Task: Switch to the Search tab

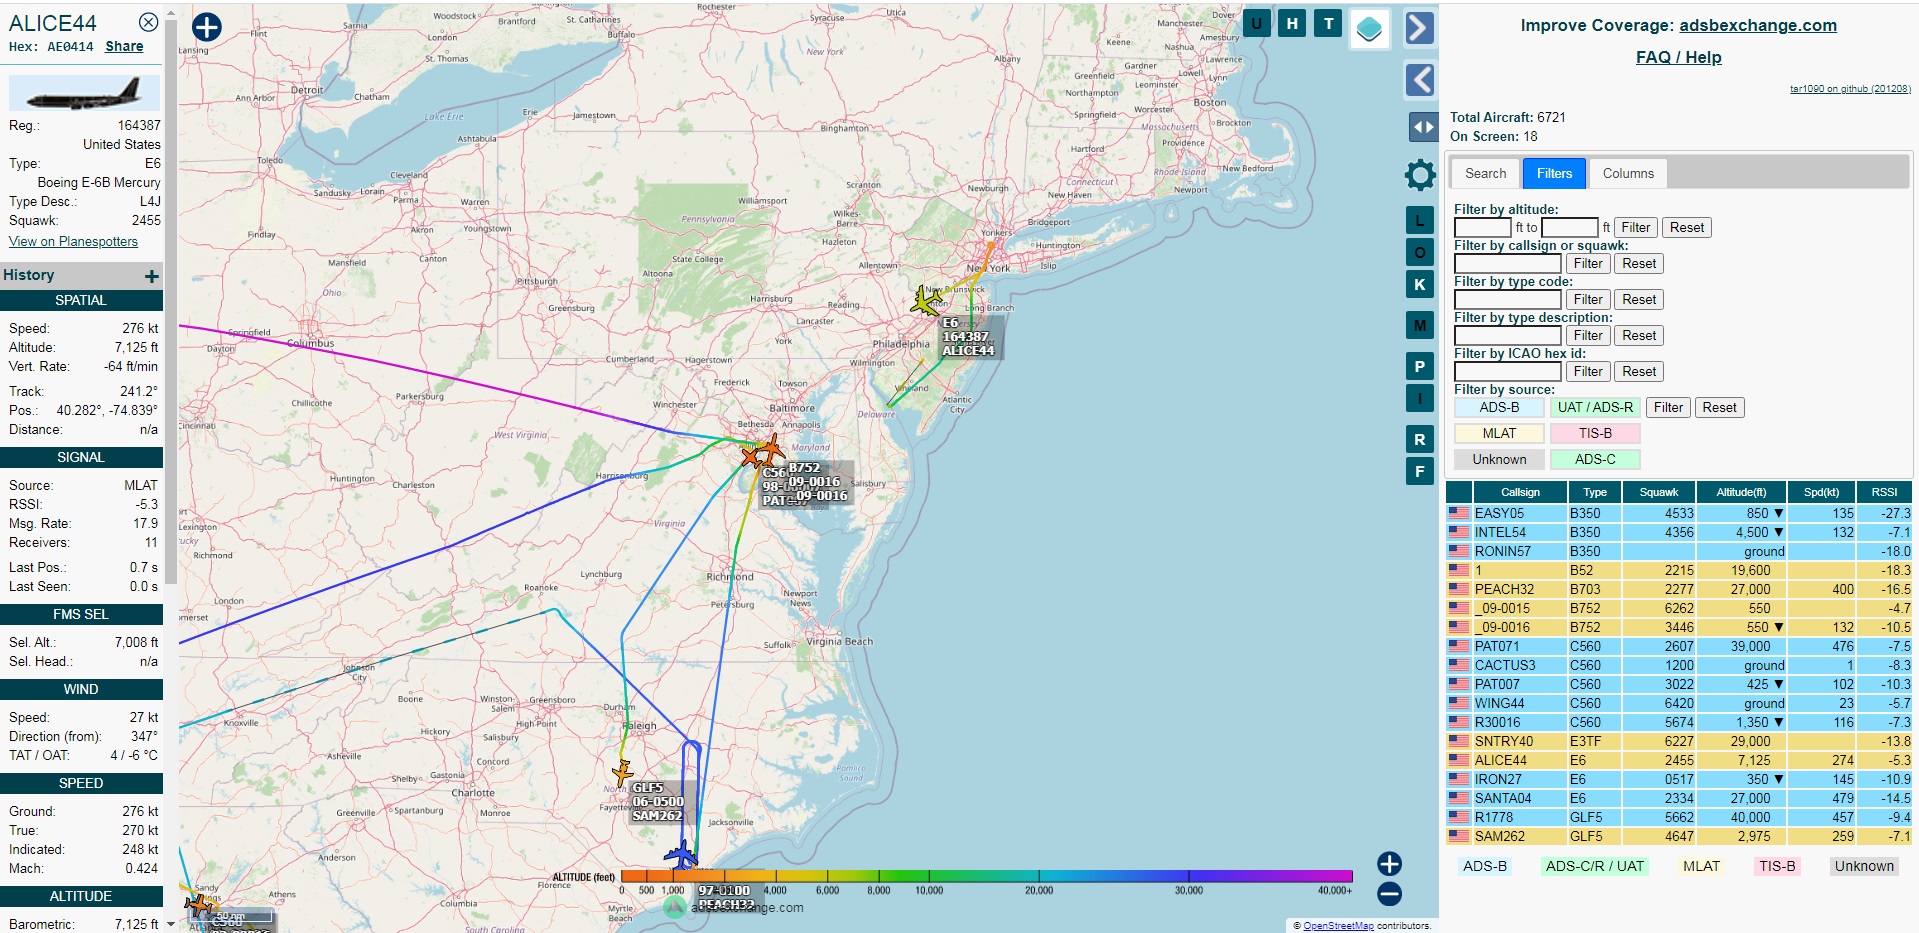Action: pos(1485,173)
